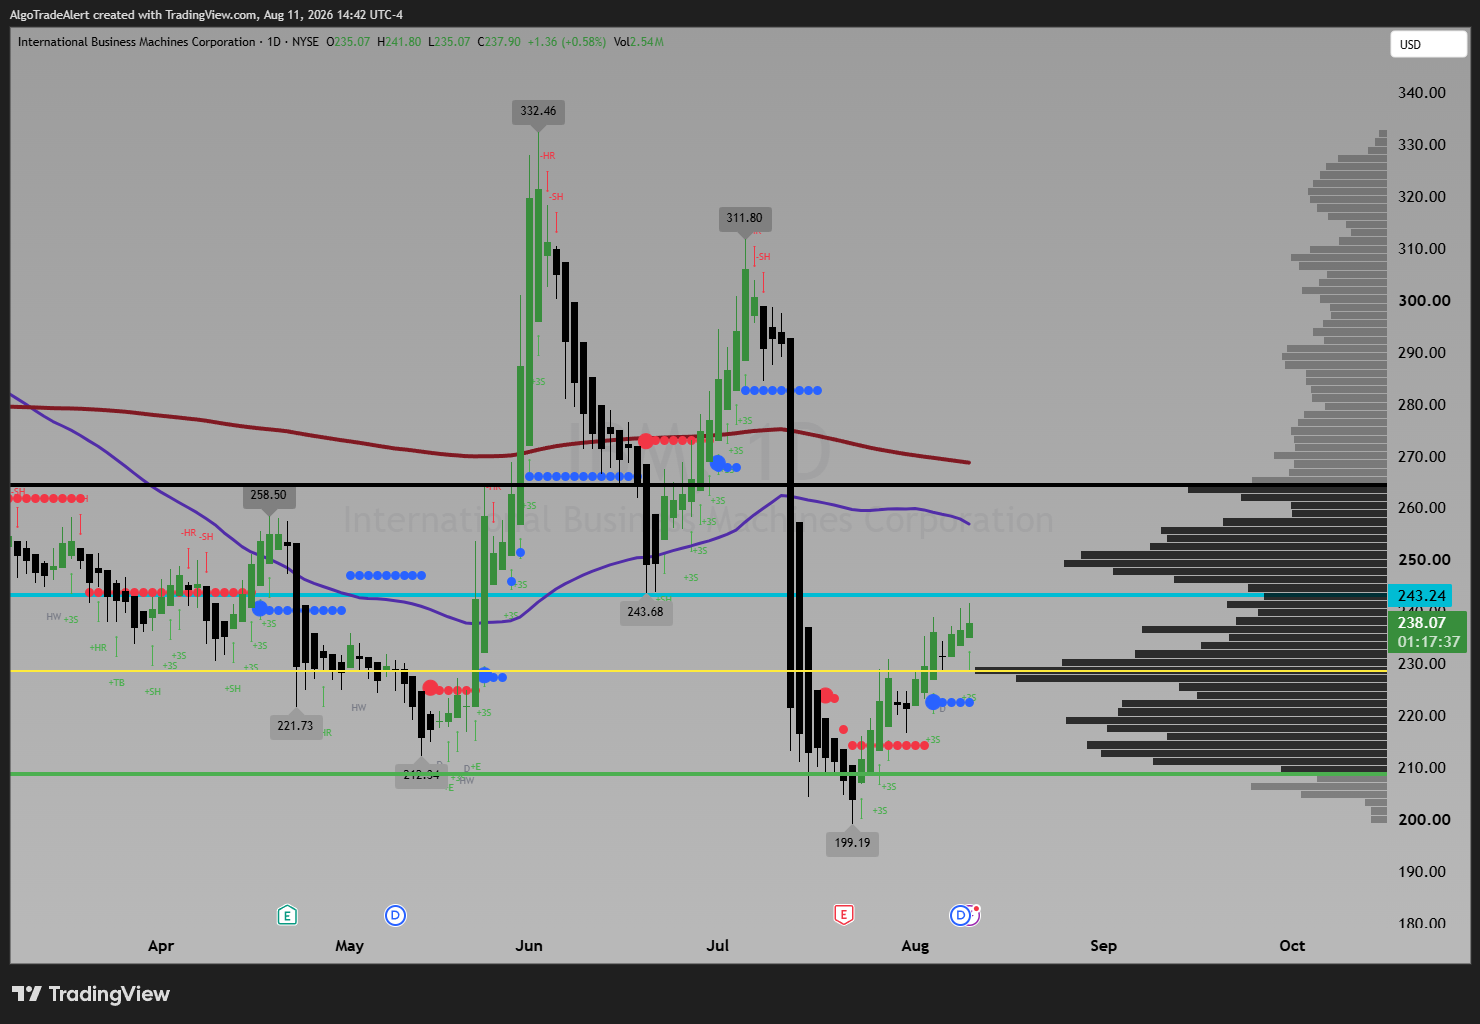Image resolution: width=1480 pixels, height=1024 pixels.
Task: Click the 280.00 price axis label
Action: point(1422,405)
